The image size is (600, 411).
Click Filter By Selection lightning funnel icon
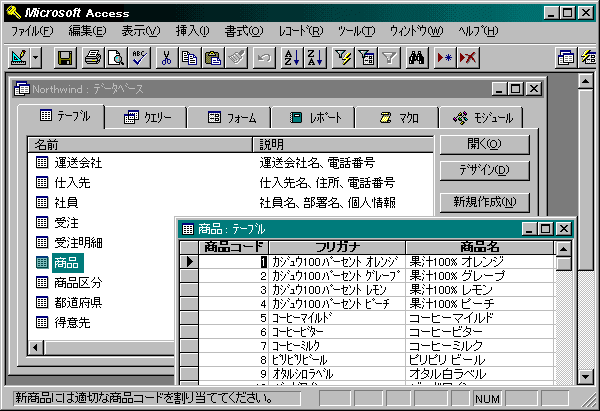(x=343, y=58)
